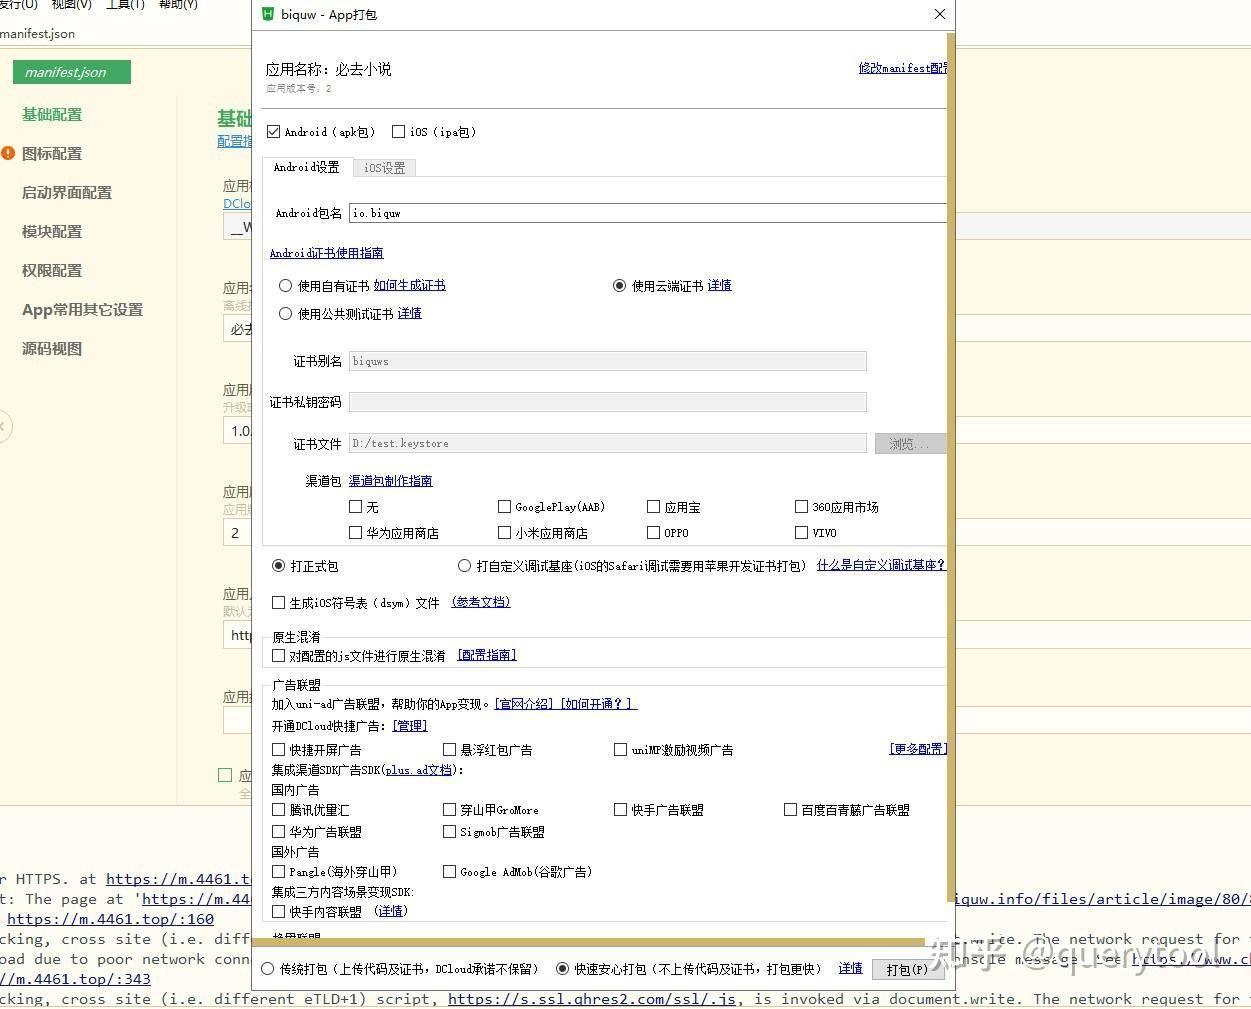Select 使用公共测试证书 radio button
The width and height of the screenshot is (1251, 1009).
point(286,314)
